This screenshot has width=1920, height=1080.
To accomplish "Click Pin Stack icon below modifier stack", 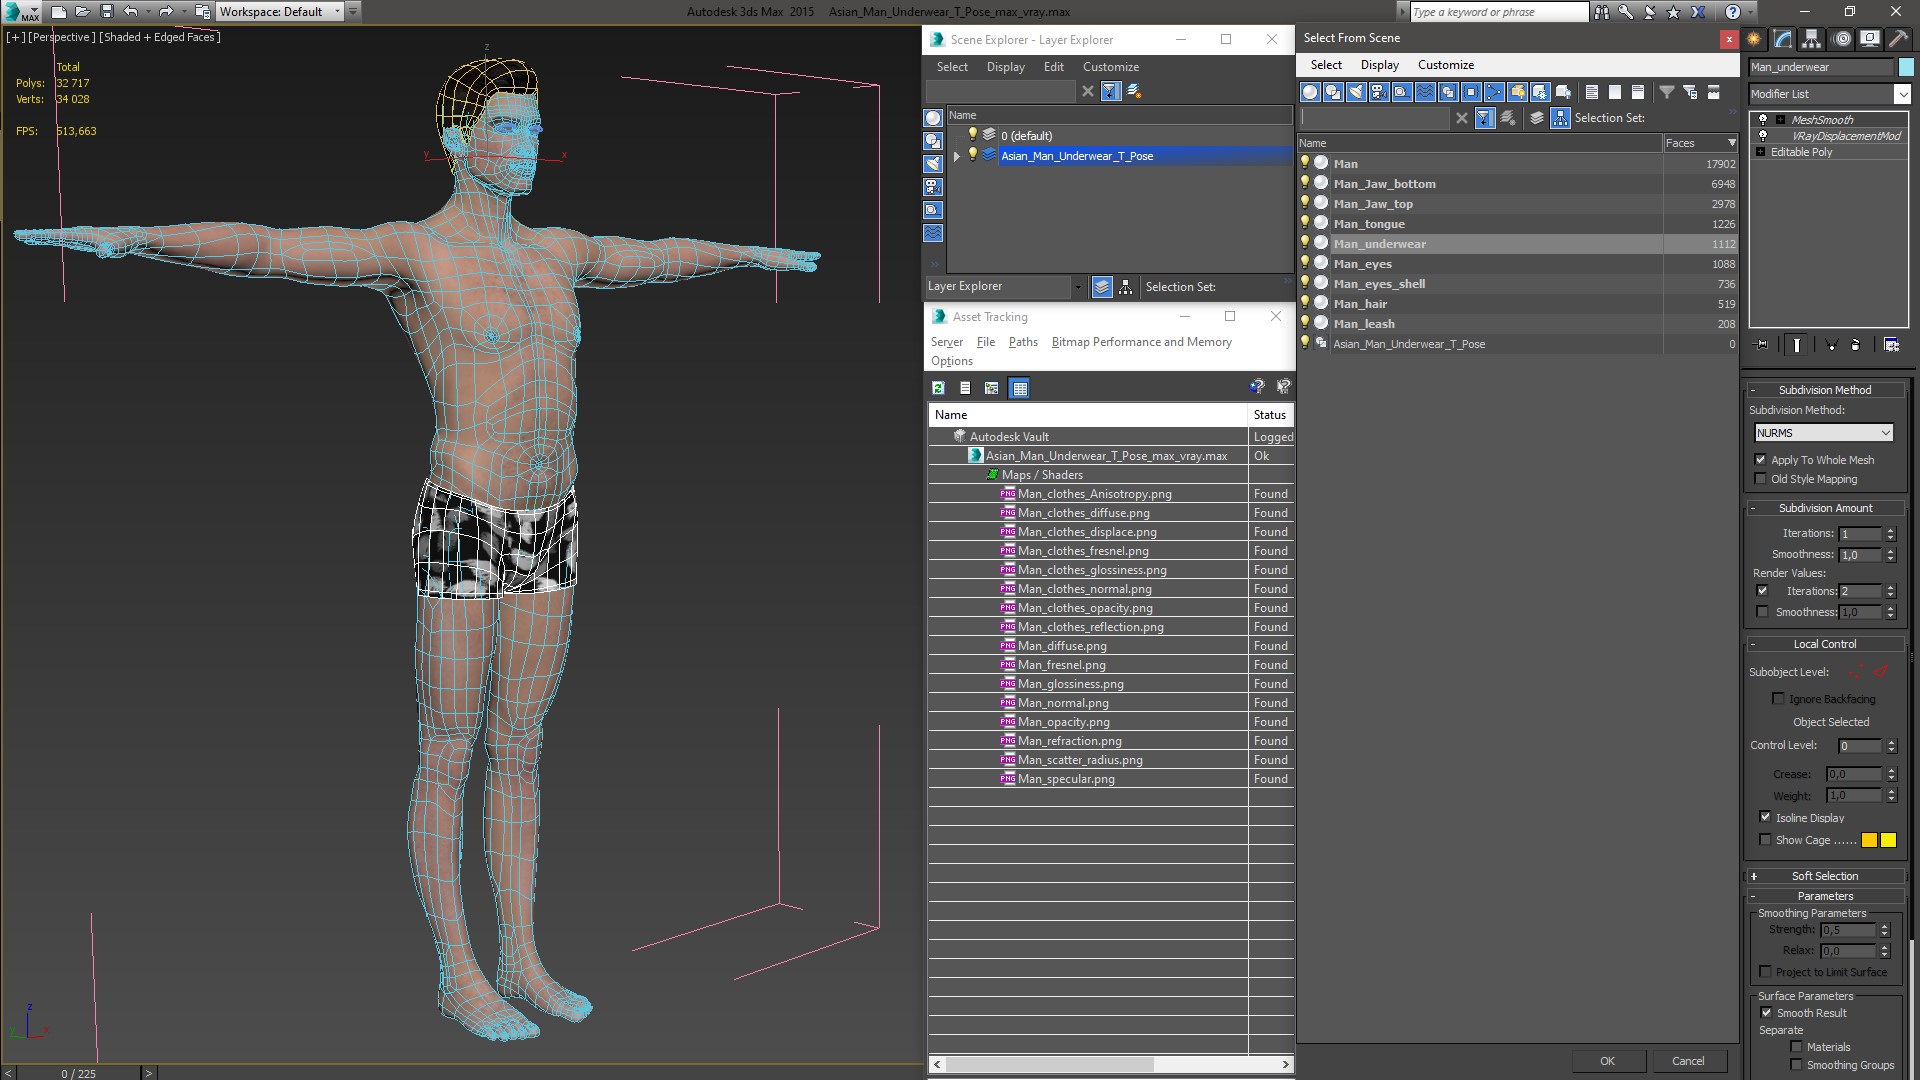I will [1762, 345].
